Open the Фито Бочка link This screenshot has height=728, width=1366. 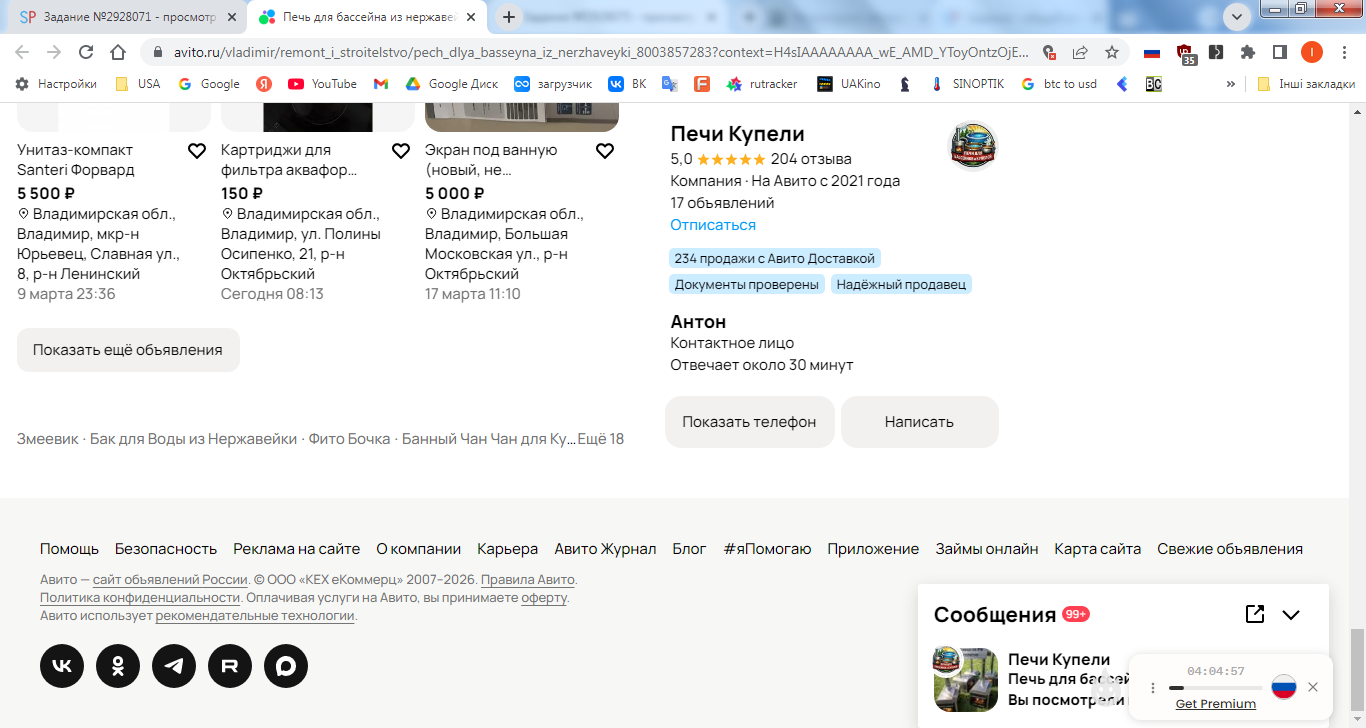pos(349,439)
